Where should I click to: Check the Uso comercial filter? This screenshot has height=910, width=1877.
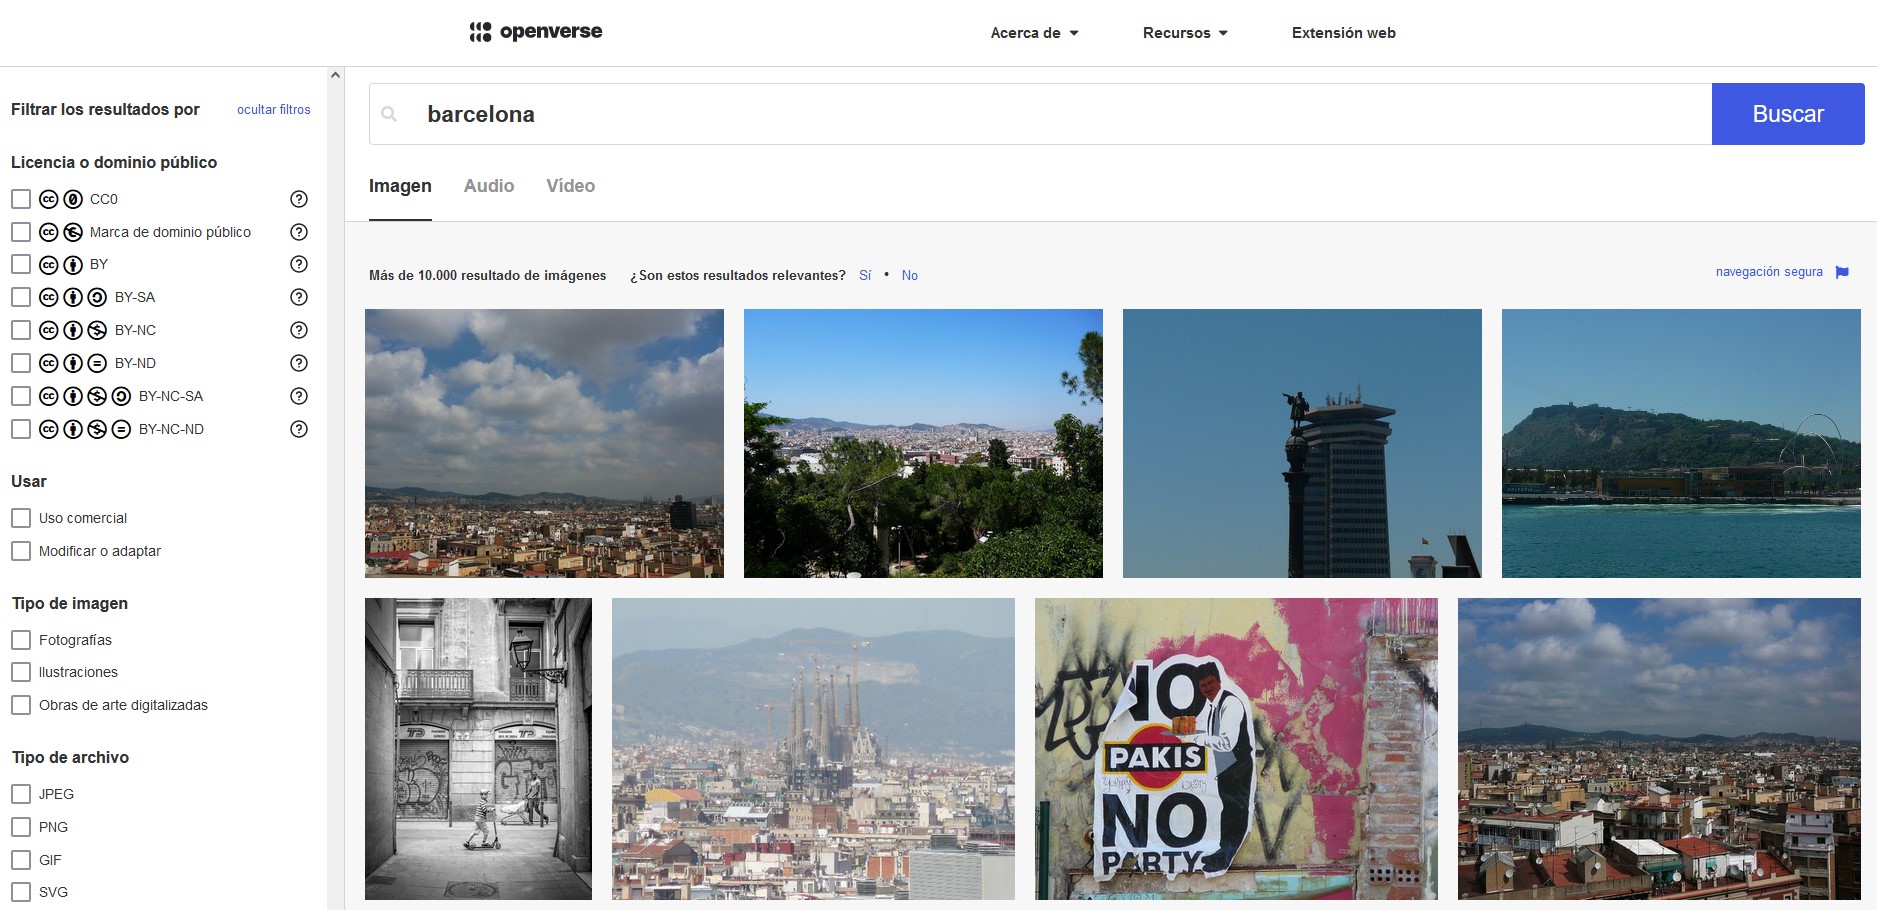[21, 517]
